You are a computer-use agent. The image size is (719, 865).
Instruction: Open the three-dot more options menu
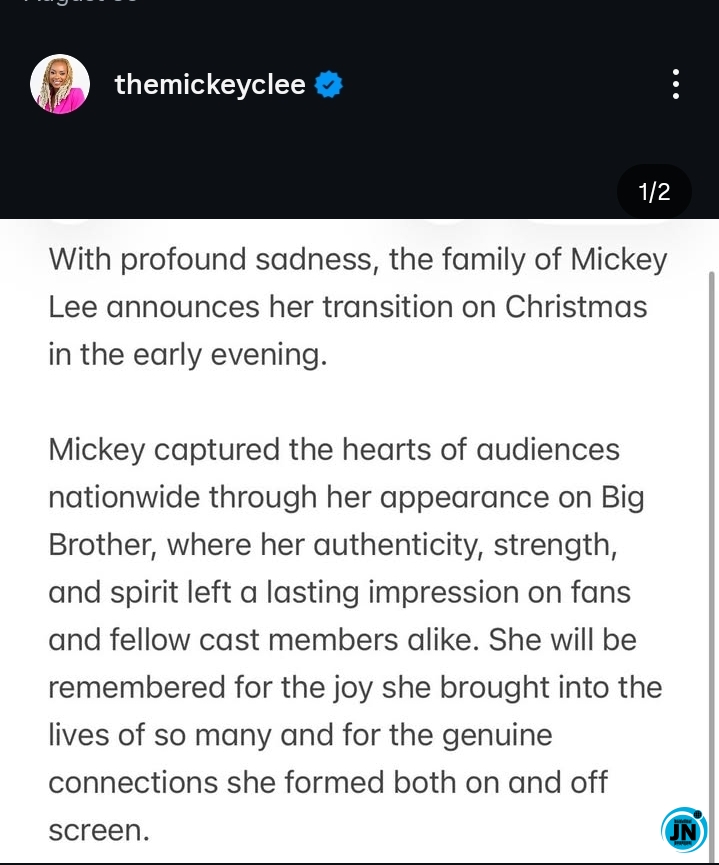coord(676,84)
